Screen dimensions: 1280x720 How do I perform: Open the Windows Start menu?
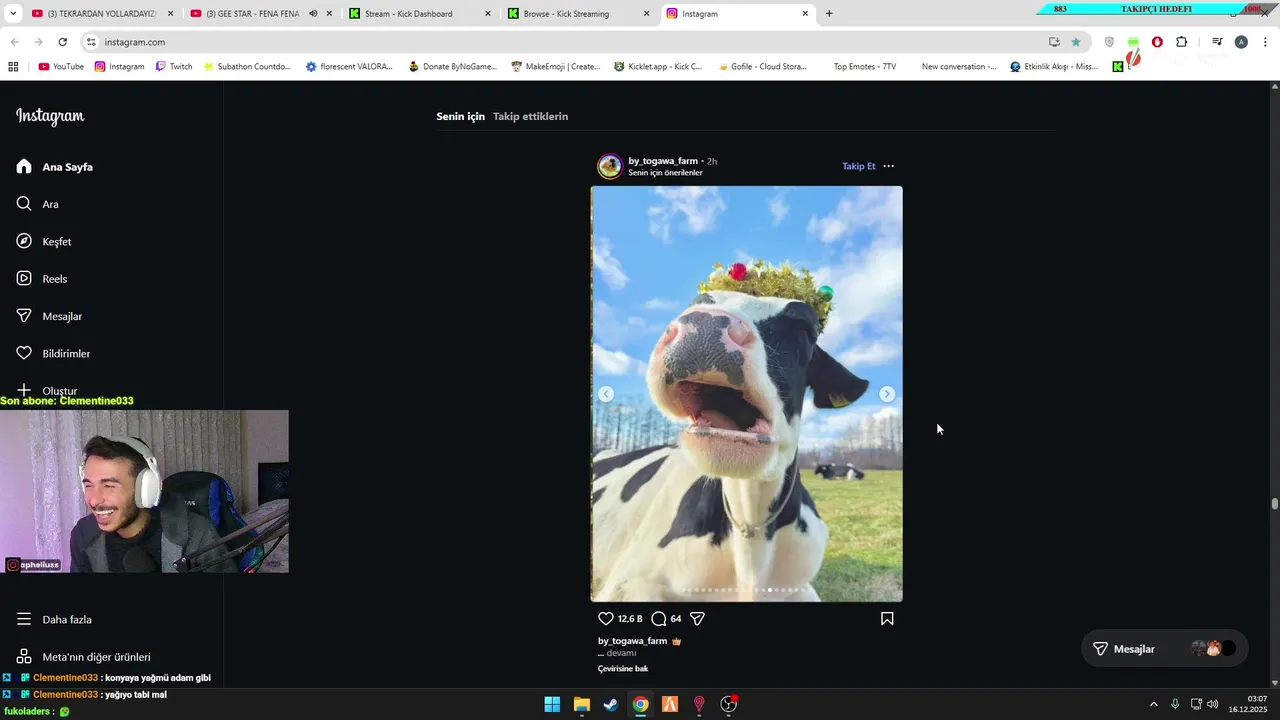click(x=552, y=704)
